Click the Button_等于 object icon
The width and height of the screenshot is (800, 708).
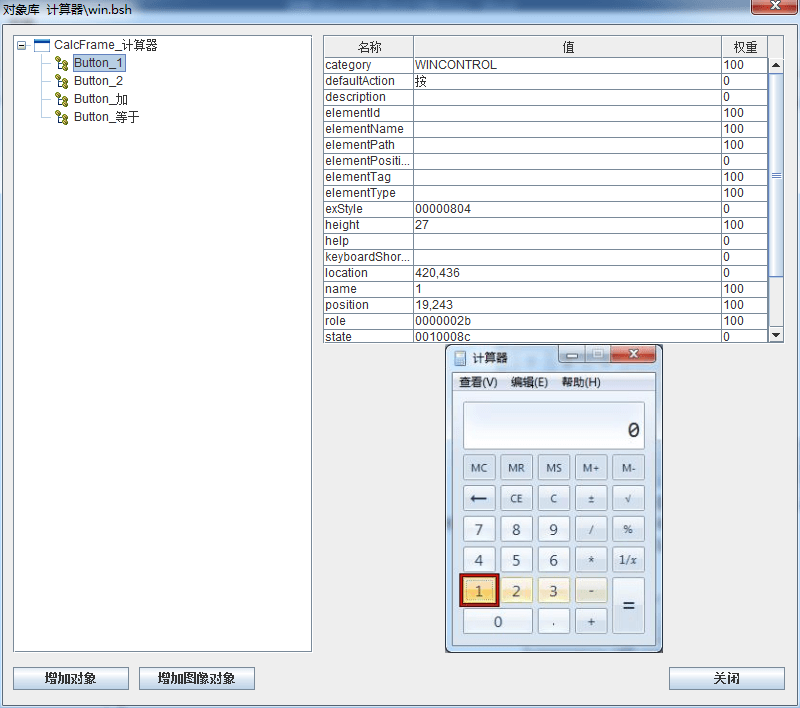tap(62, 117)
